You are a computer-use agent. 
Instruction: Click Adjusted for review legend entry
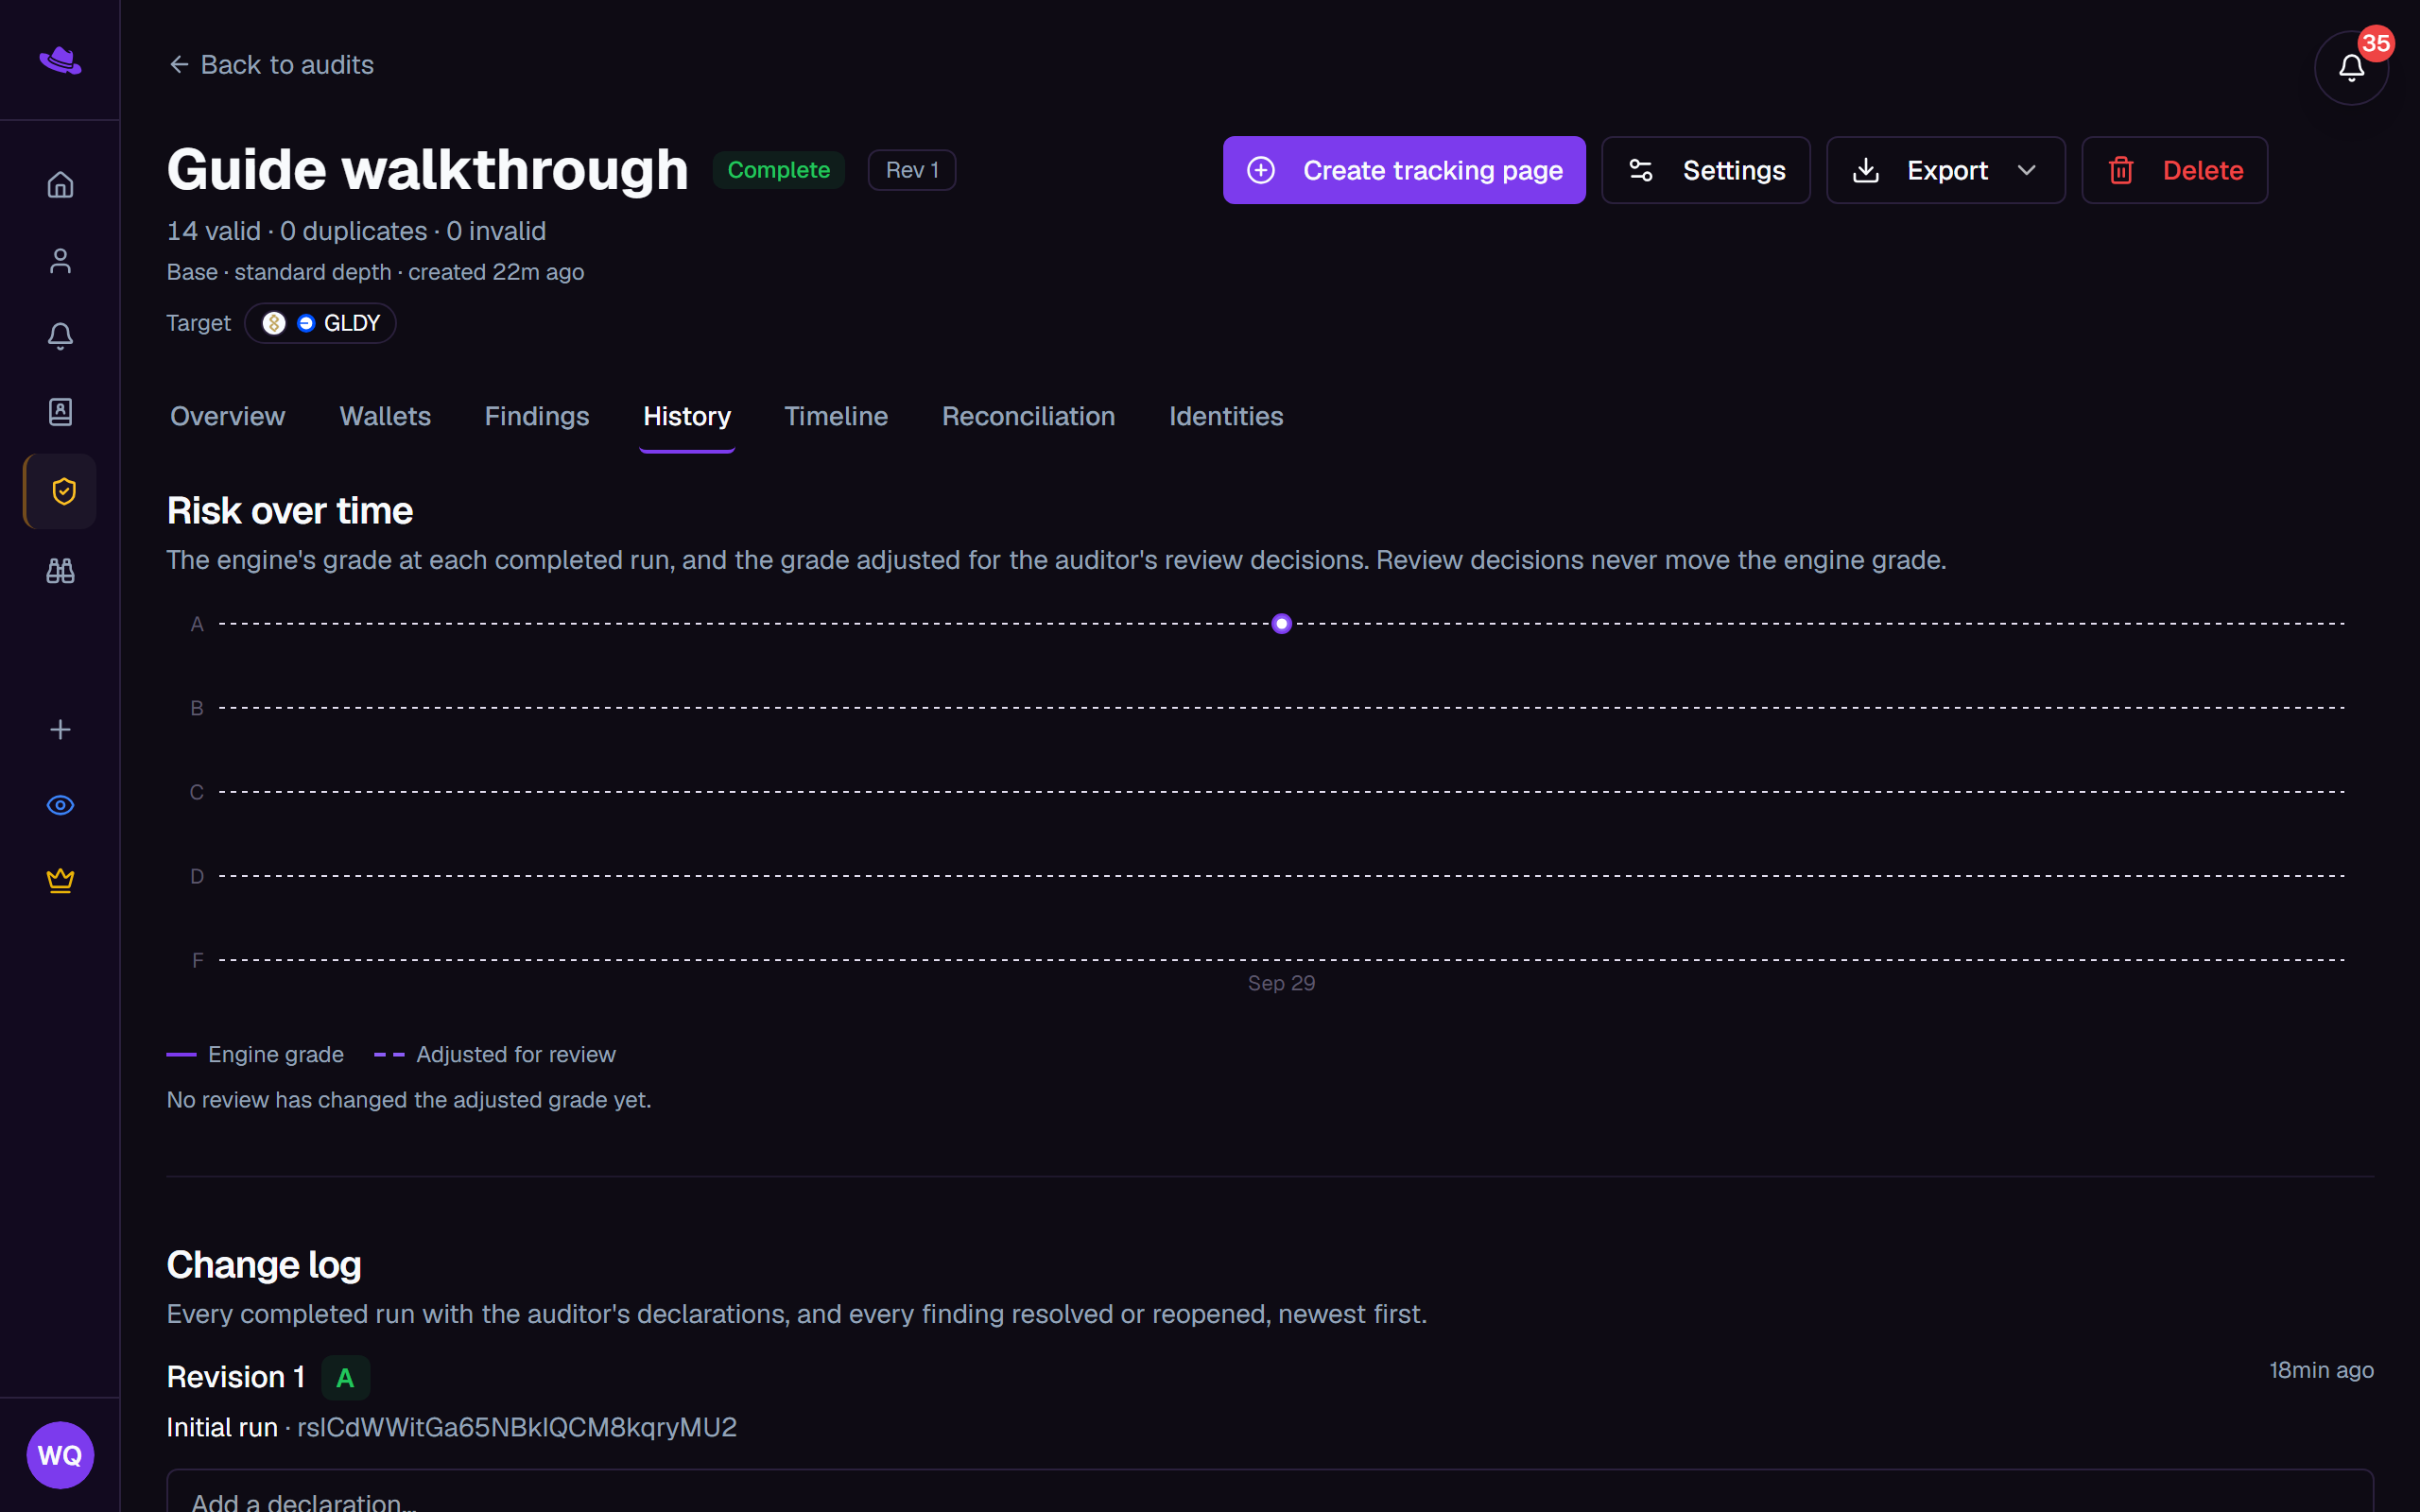(495, 1054)
